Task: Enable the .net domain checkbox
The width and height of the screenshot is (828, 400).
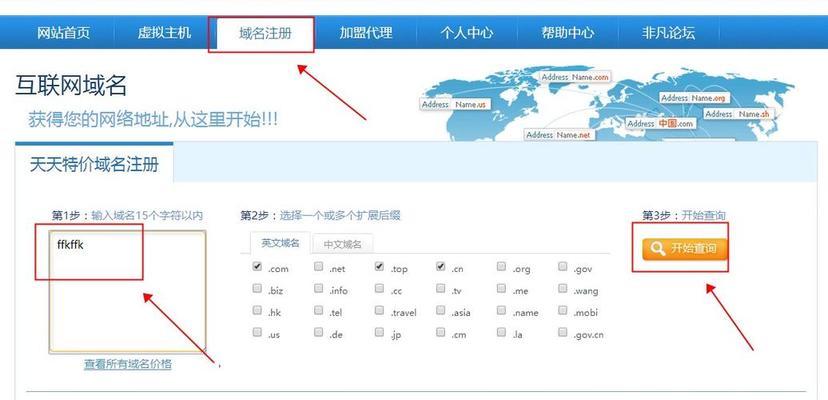Action: 319,267
